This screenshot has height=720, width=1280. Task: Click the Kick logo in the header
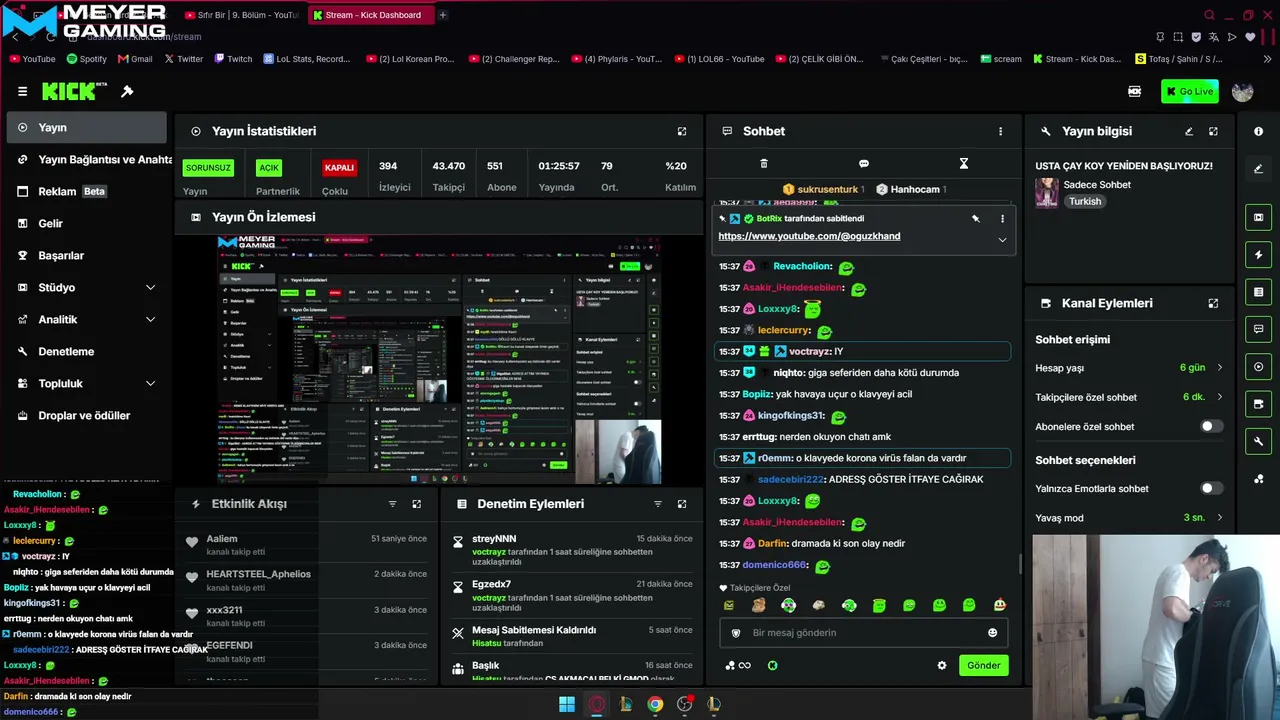point(74,91)
